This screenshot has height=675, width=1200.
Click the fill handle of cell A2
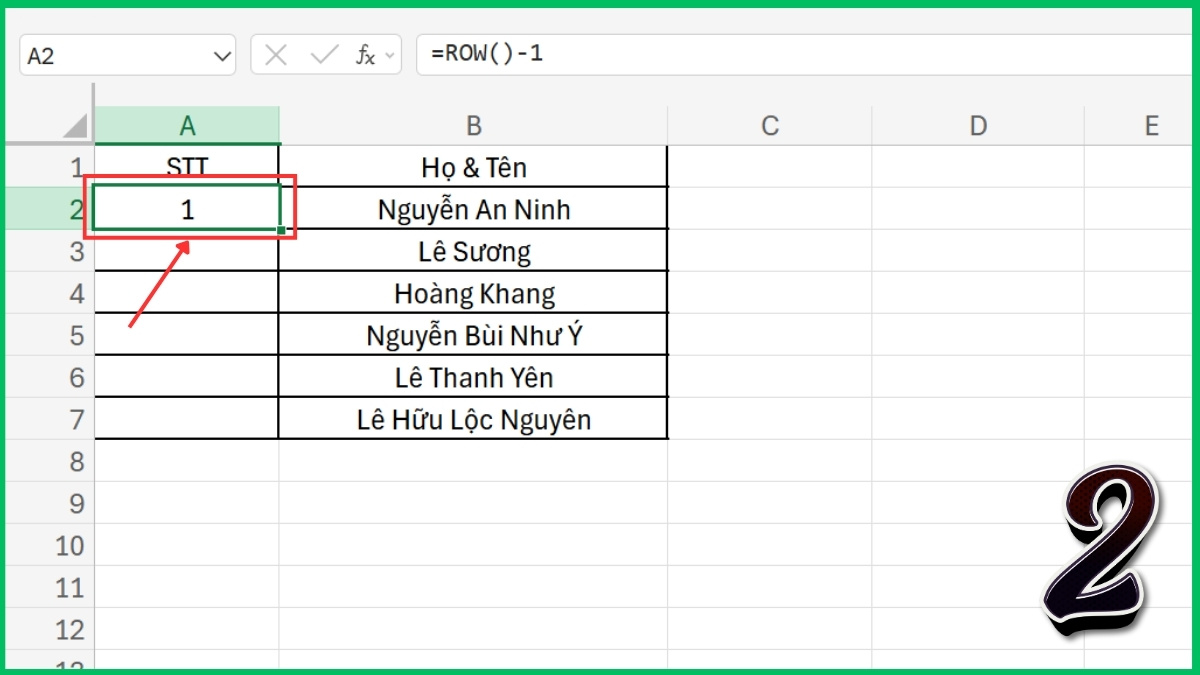click(281, 230)
